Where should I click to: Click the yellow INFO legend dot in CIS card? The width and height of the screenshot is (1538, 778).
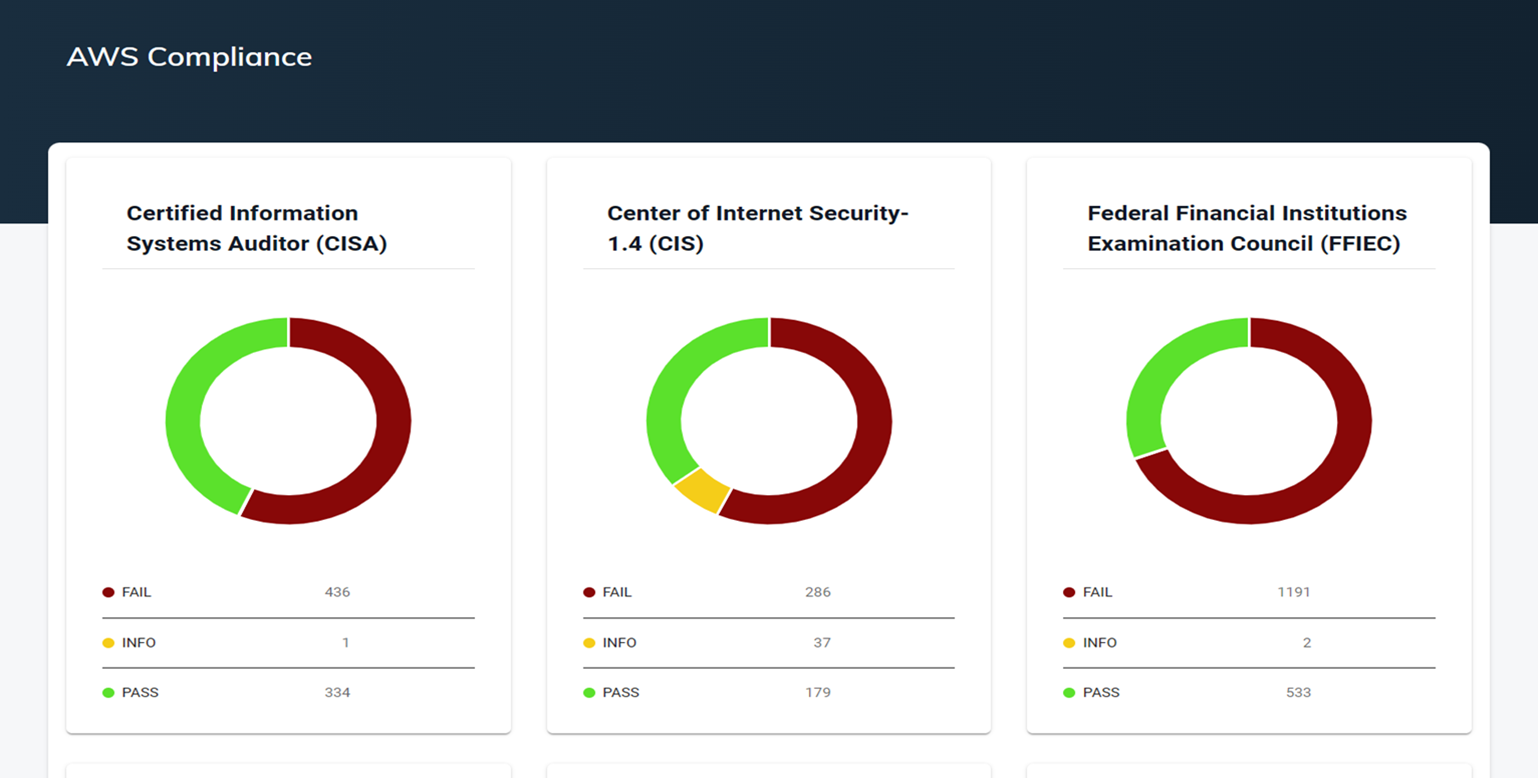[x=589, y=642]
